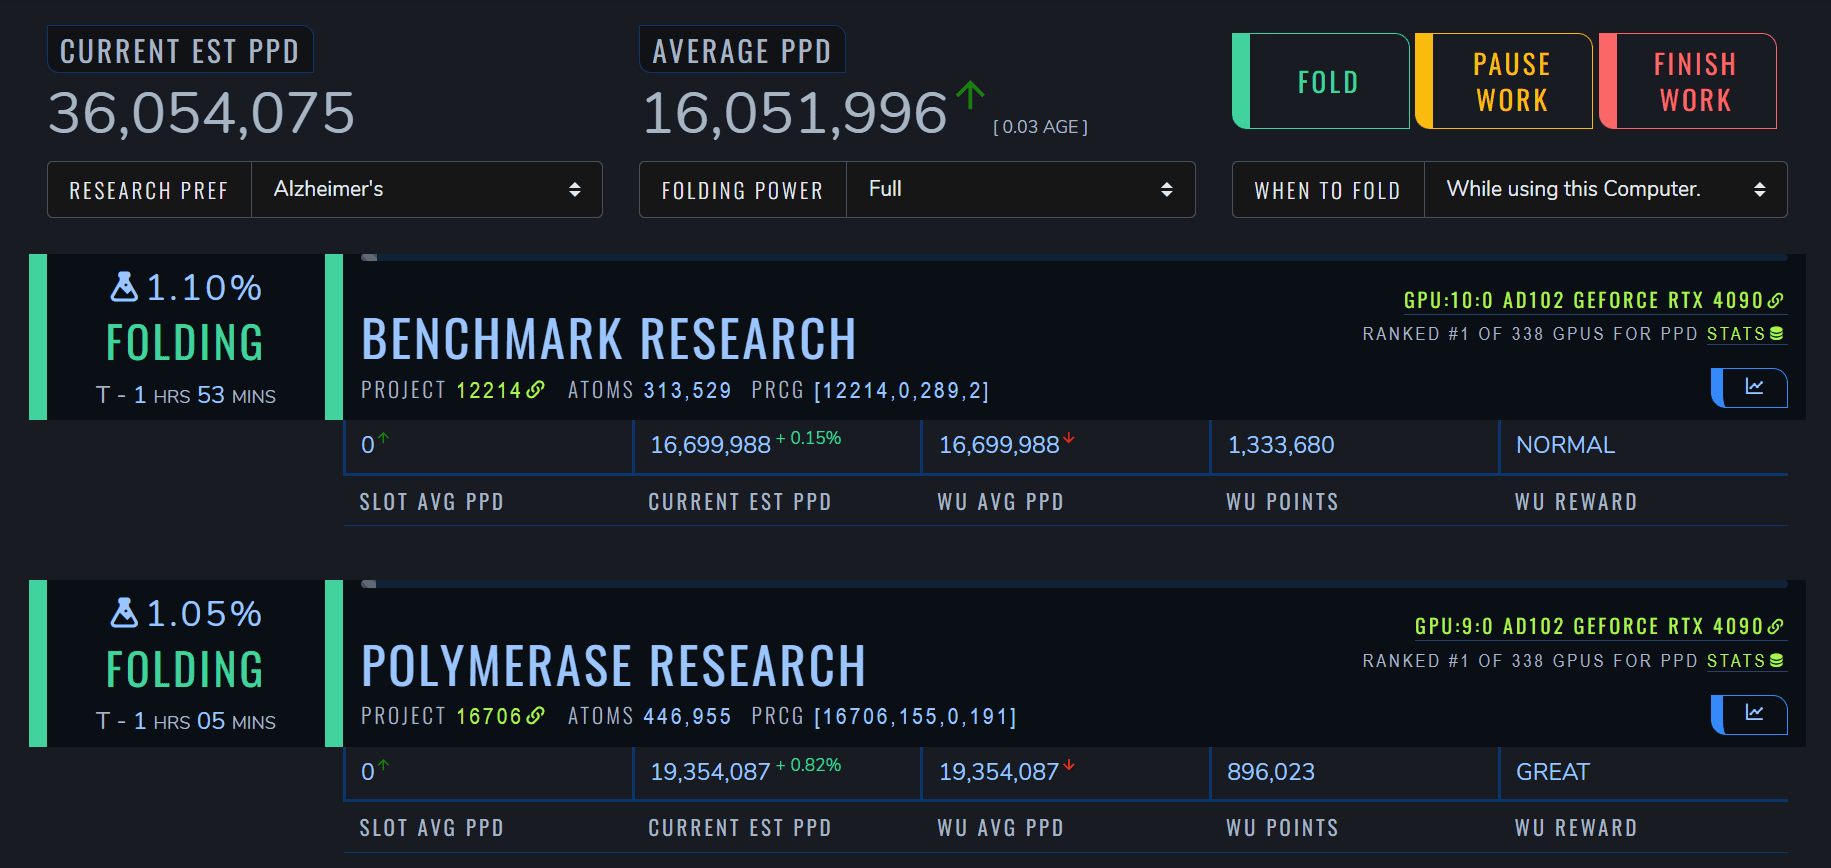1831x868 pixels.
Task: Click link icon next to GPU:10:0 RTX 4090
Action: 1776,300
